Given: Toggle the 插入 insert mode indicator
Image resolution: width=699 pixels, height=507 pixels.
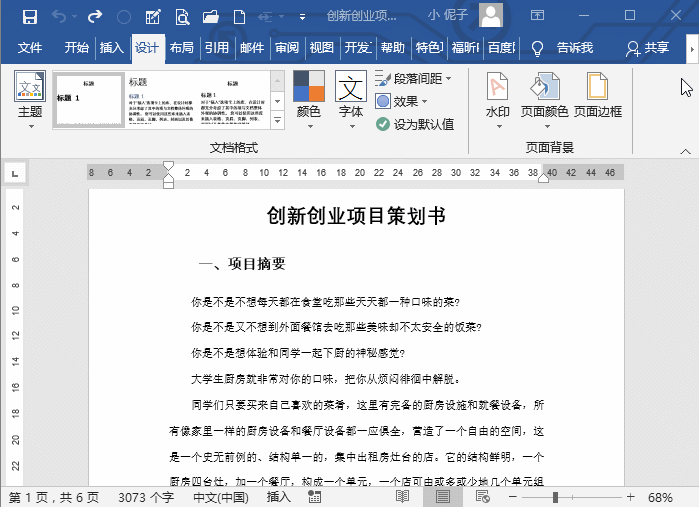Looking at the screenshot, I should (x=279, y=497).
